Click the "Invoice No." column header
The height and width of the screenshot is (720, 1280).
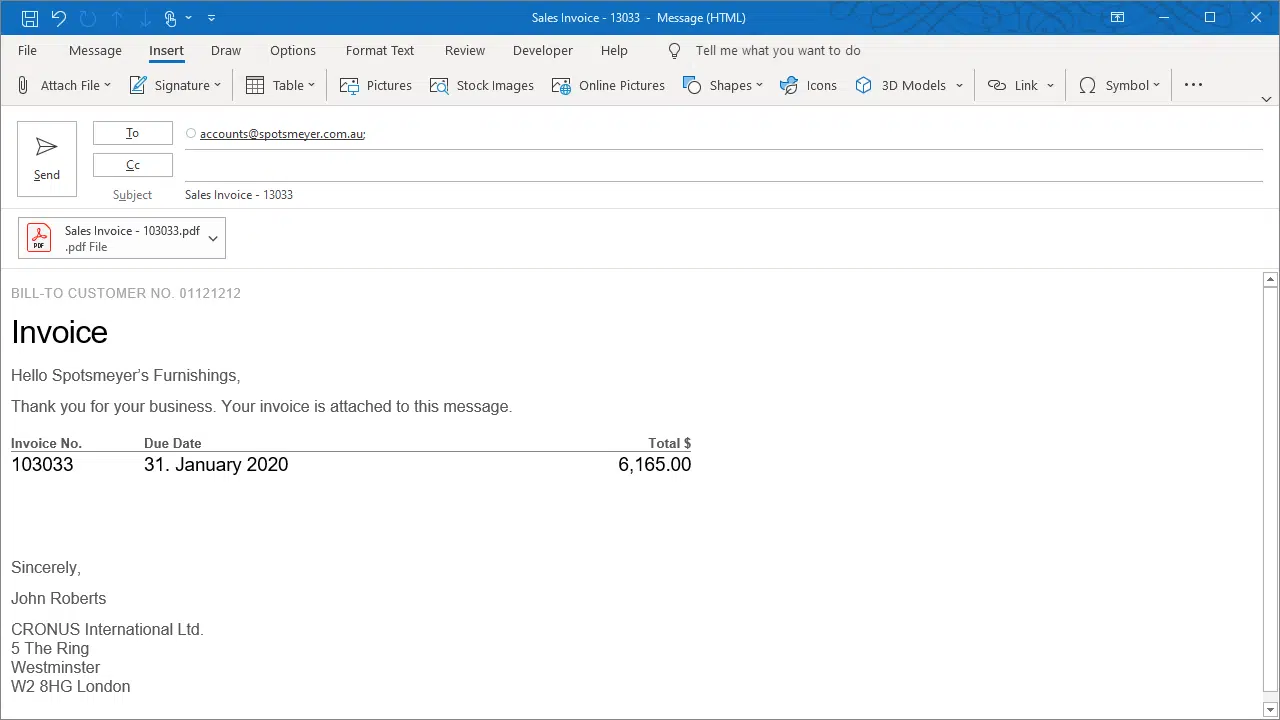point(46,443)
